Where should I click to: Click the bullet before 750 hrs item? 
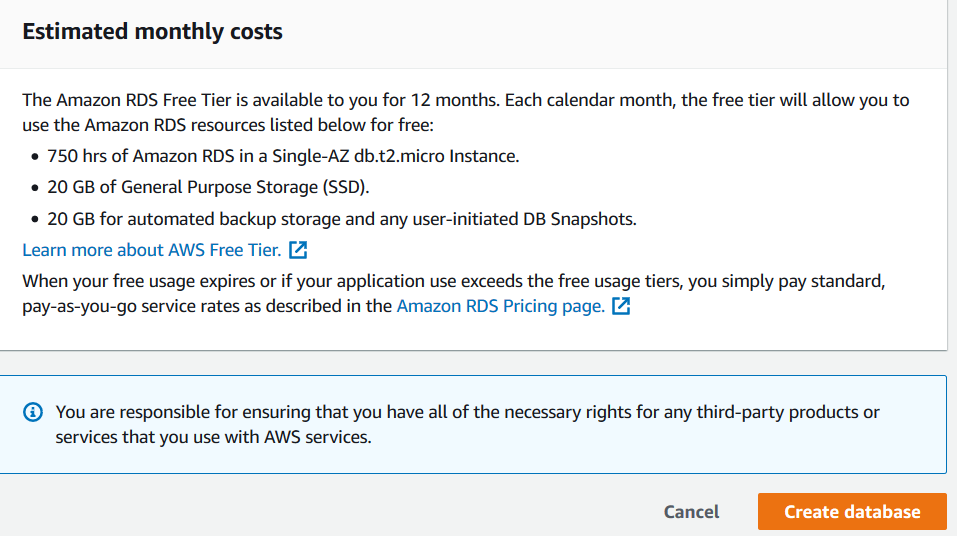point(33,157)
